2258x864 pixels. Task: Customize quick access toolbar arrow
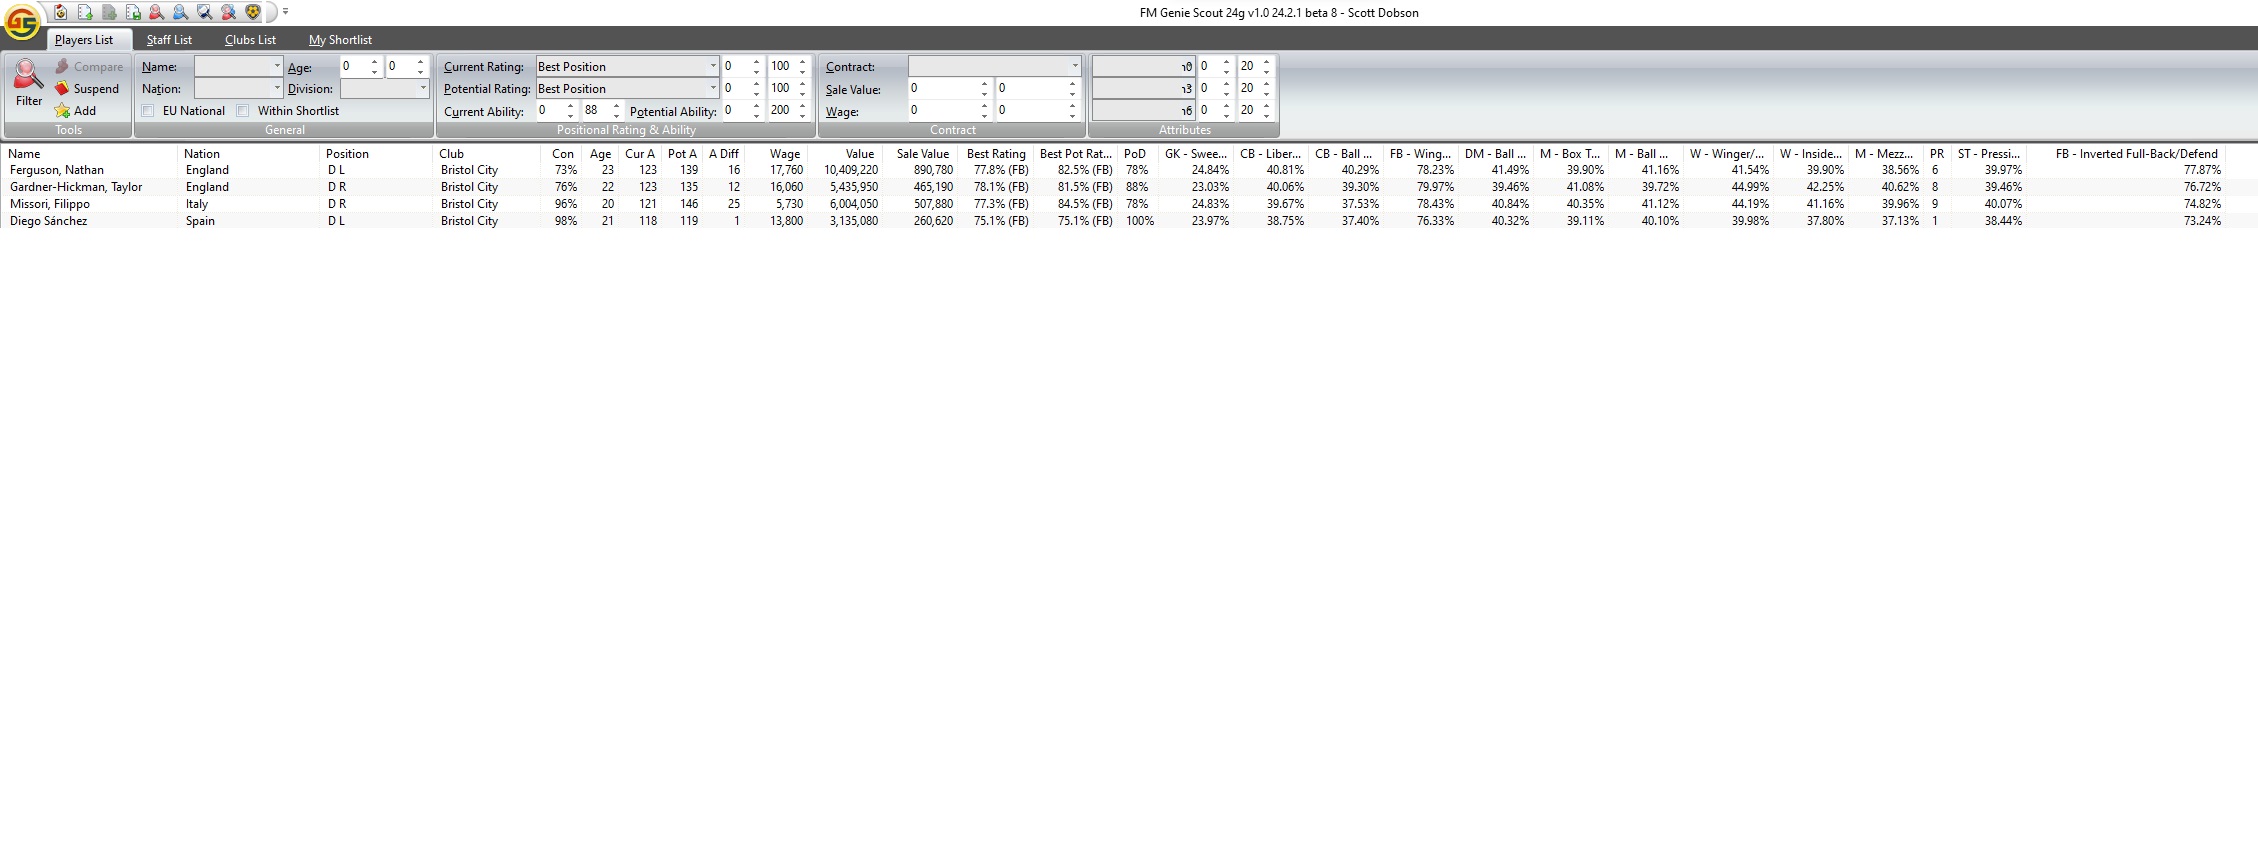click(285, 12)
